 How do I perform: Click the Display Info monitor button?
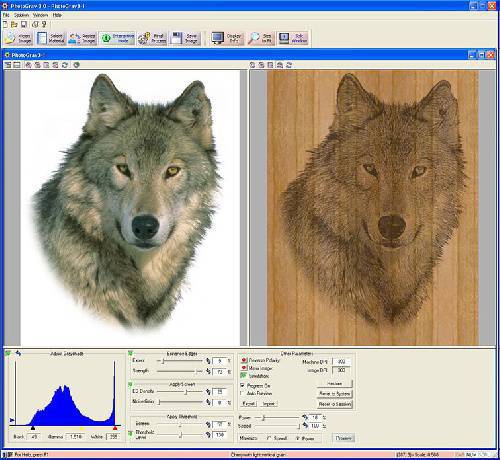(227, 38)
